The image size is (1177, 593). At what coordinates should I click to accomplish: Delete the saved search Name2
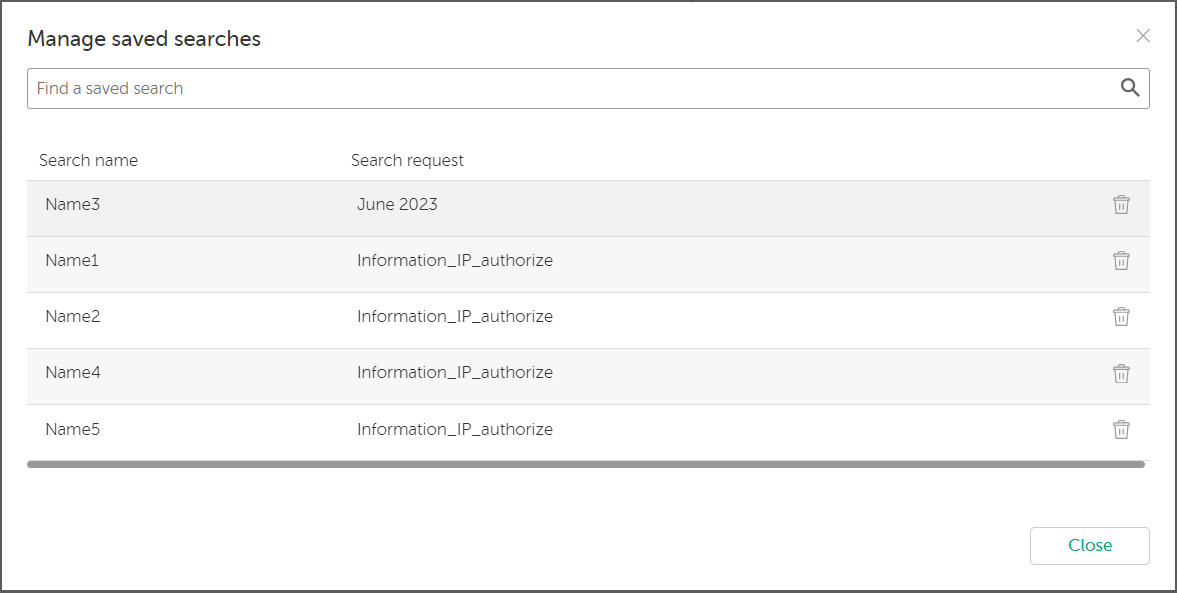pos(1121,316)
